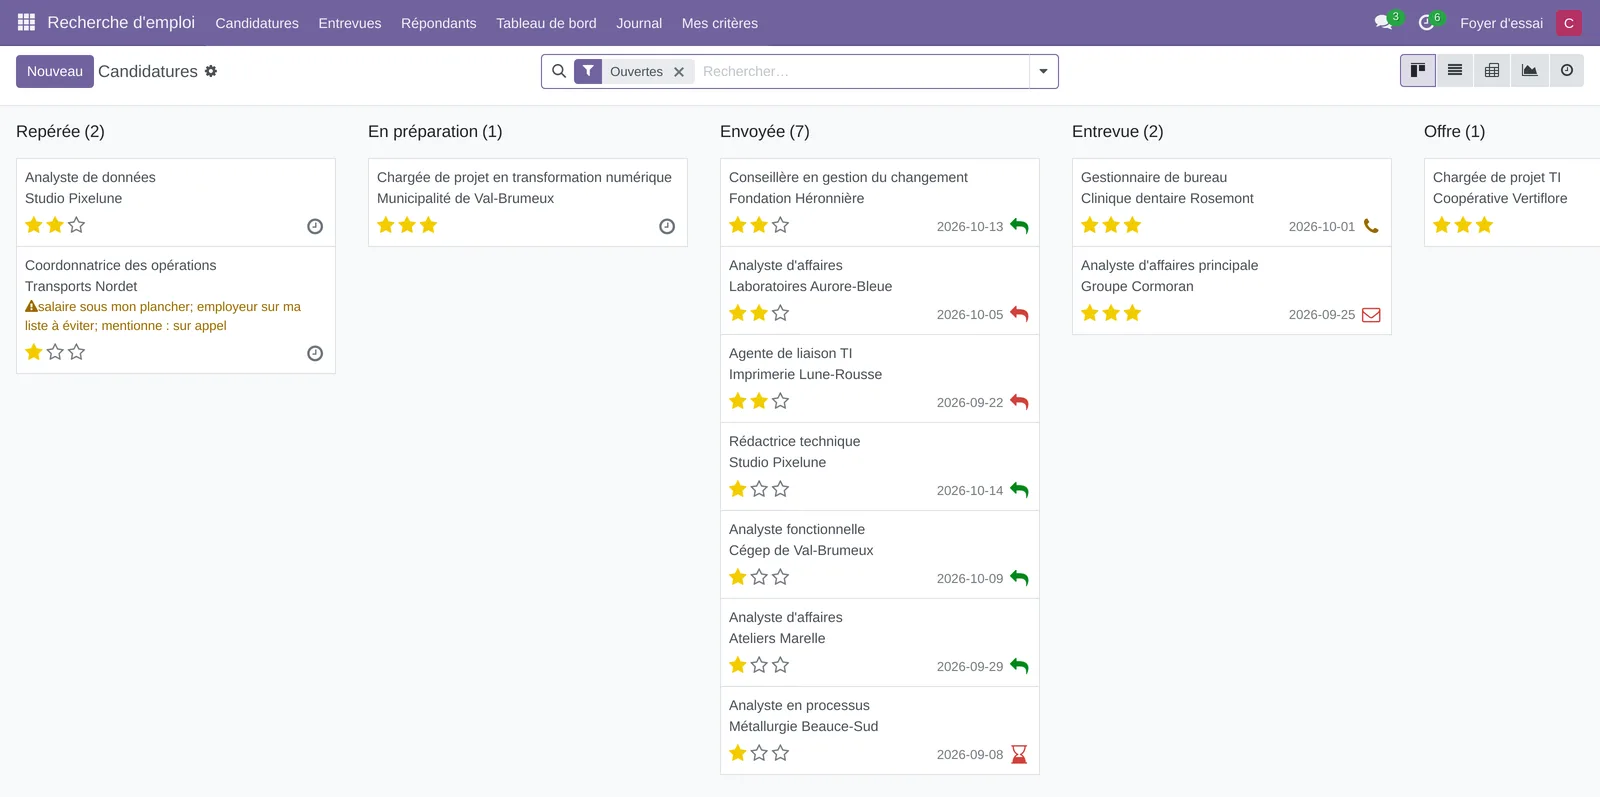
Task: Switch to activity view
Action: pyautogui.click(x=1567, y=70)
